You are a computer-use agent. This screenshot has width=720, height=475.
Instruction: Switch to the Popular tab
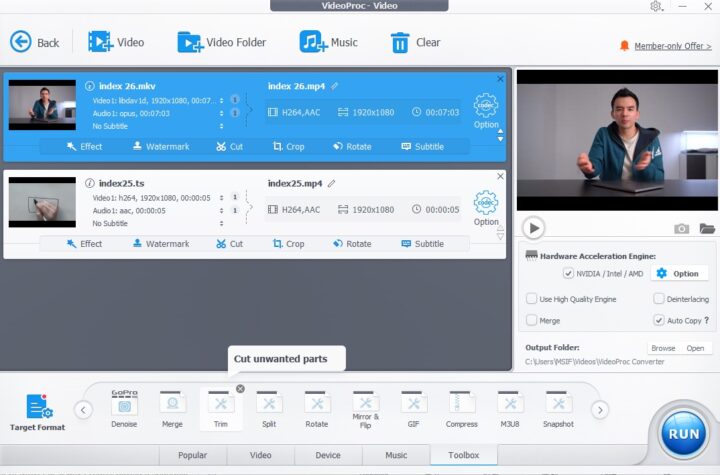coord(193,455)
